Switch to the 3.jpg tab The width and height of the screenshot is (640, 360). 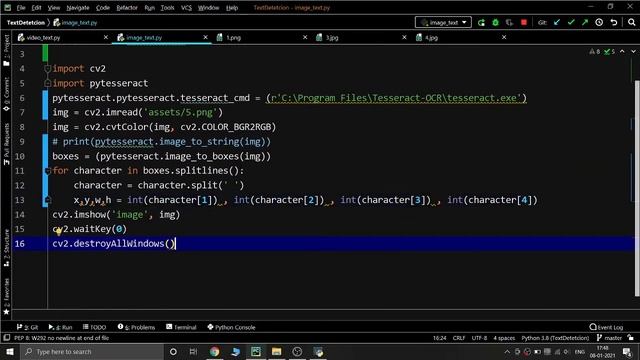click(331, 38)
